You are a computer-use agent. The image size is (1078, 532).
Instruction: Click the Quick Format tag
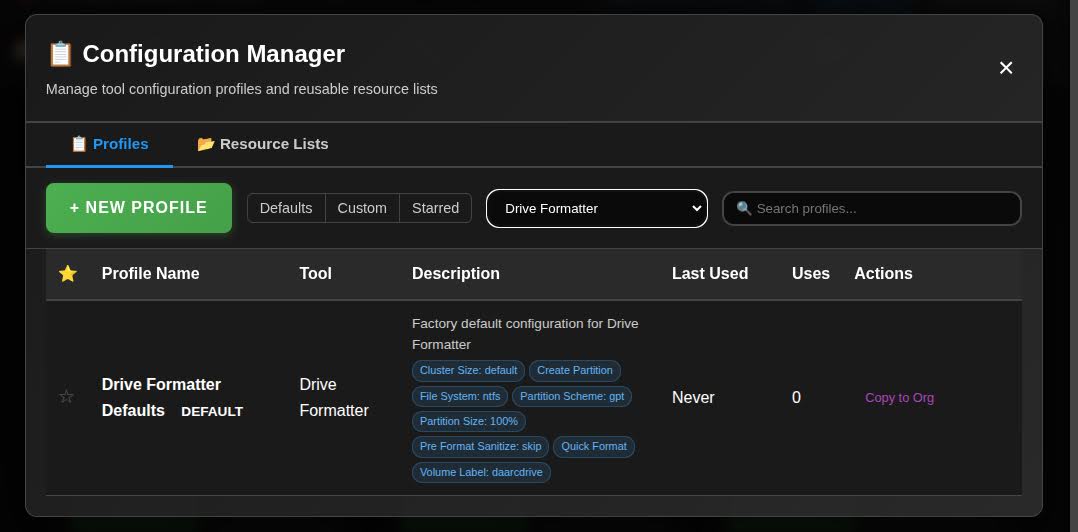[594, 447]
